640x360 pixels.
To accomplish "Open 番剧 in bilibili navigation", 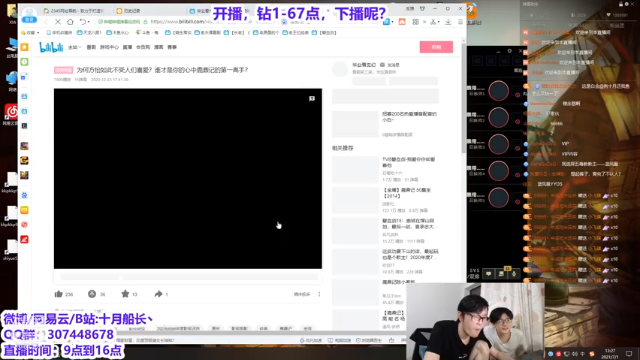I will [x=91, y=47].
